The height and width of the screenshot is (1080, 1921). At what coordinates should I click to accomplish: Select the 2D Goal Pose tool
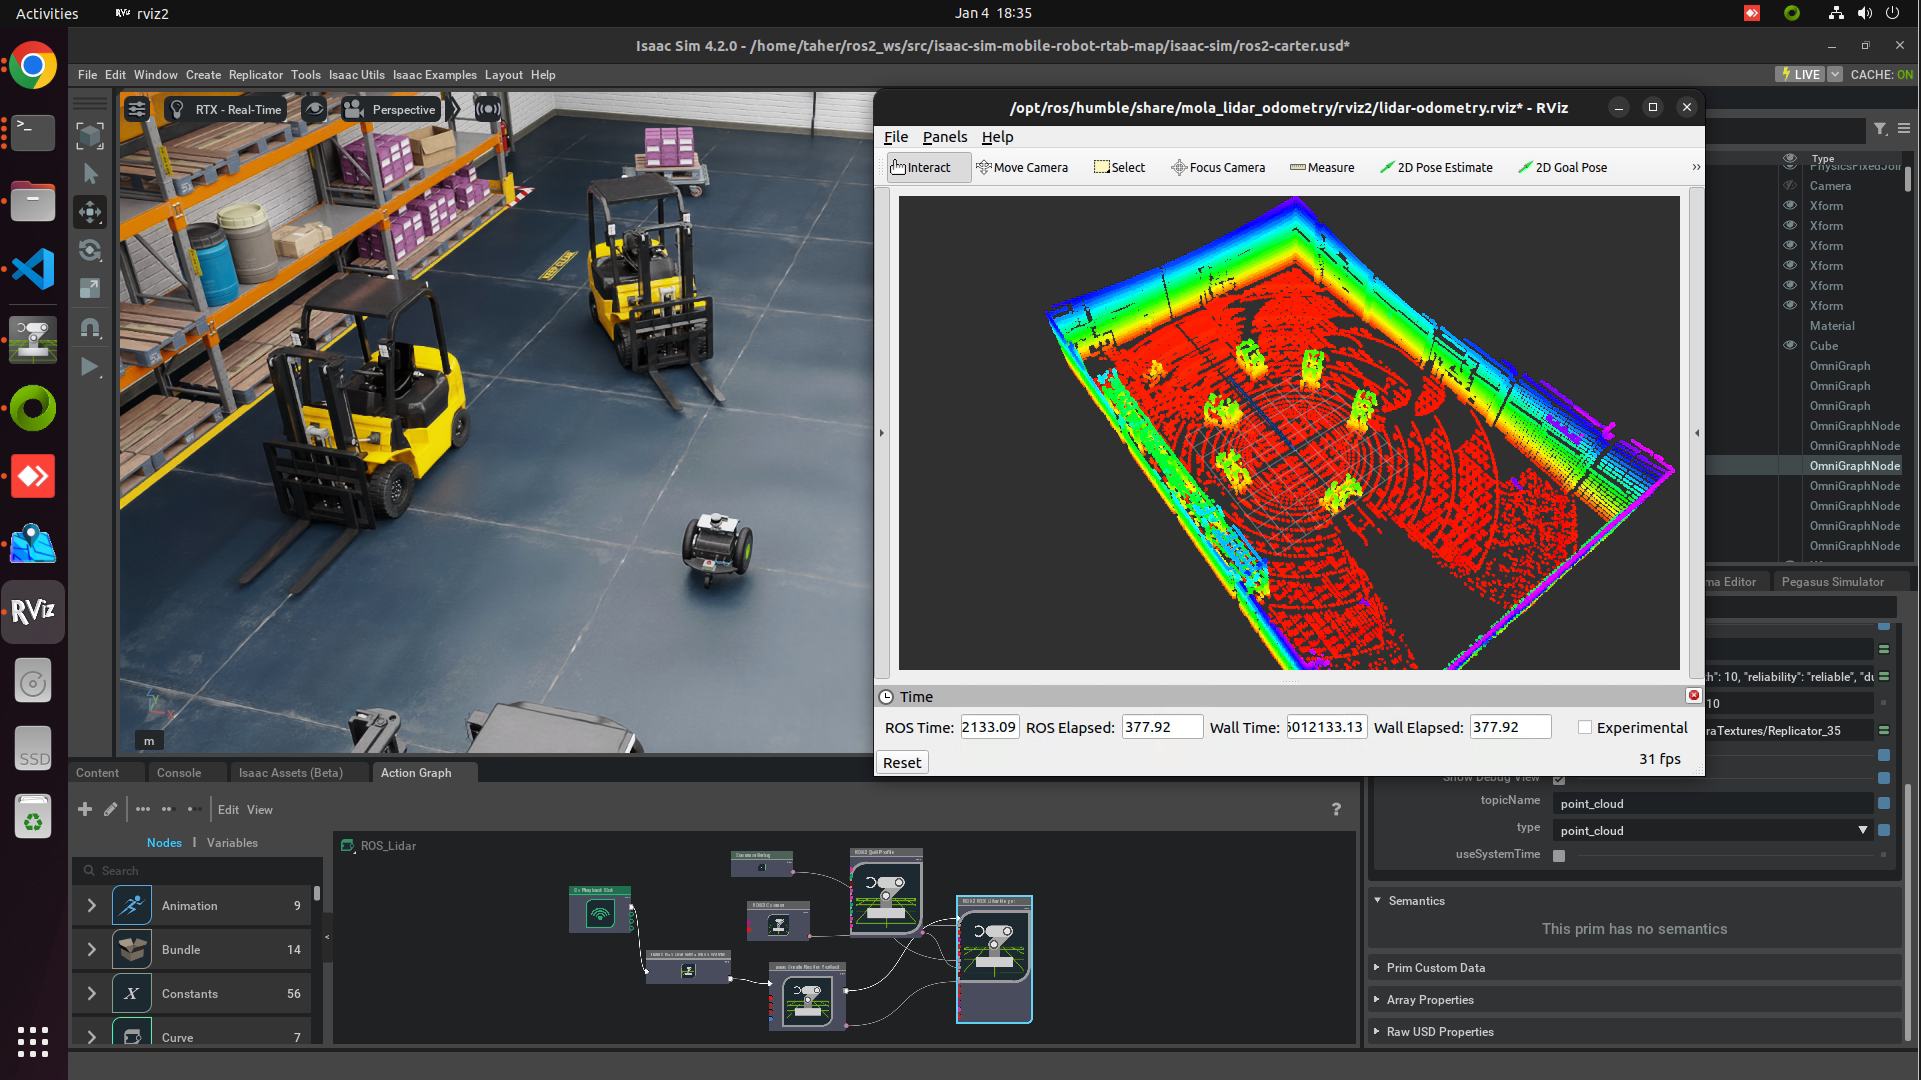point(1562,167)
